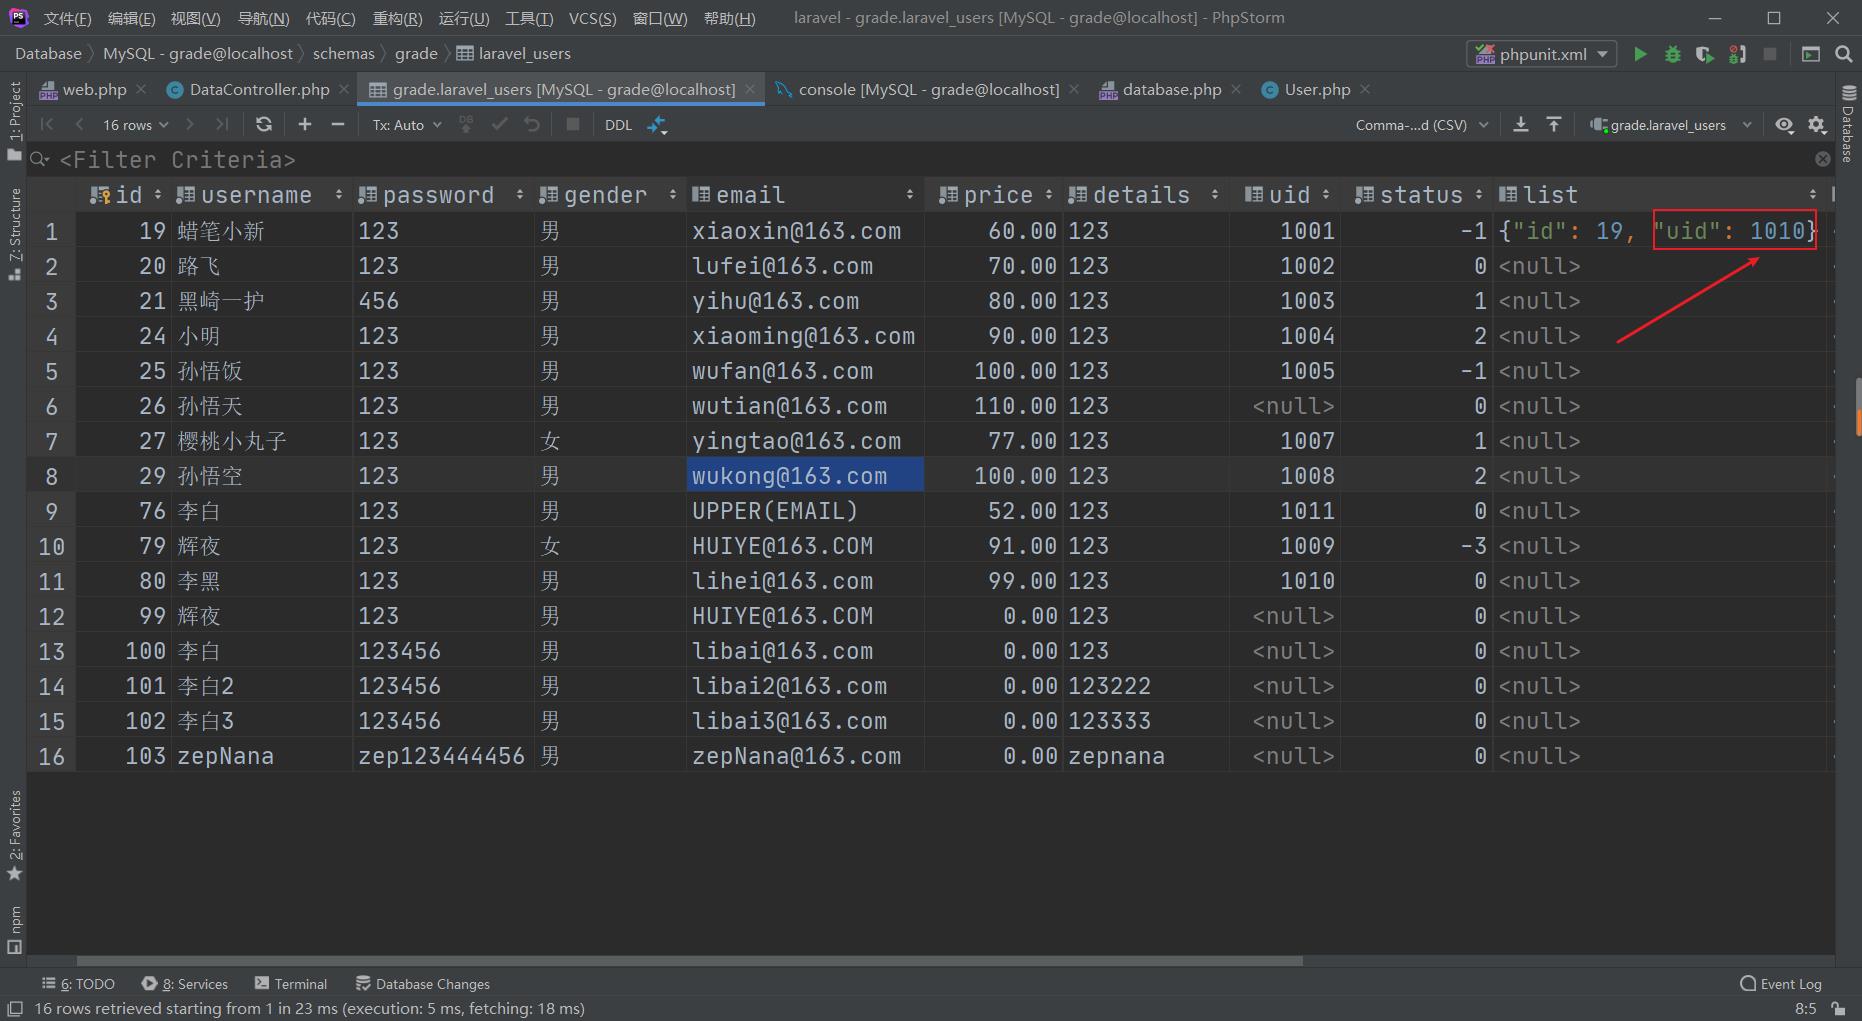Viewport: 1862px width, 1021px height.
Task: Go to the last page of rows
Action: tap(222, 124)
